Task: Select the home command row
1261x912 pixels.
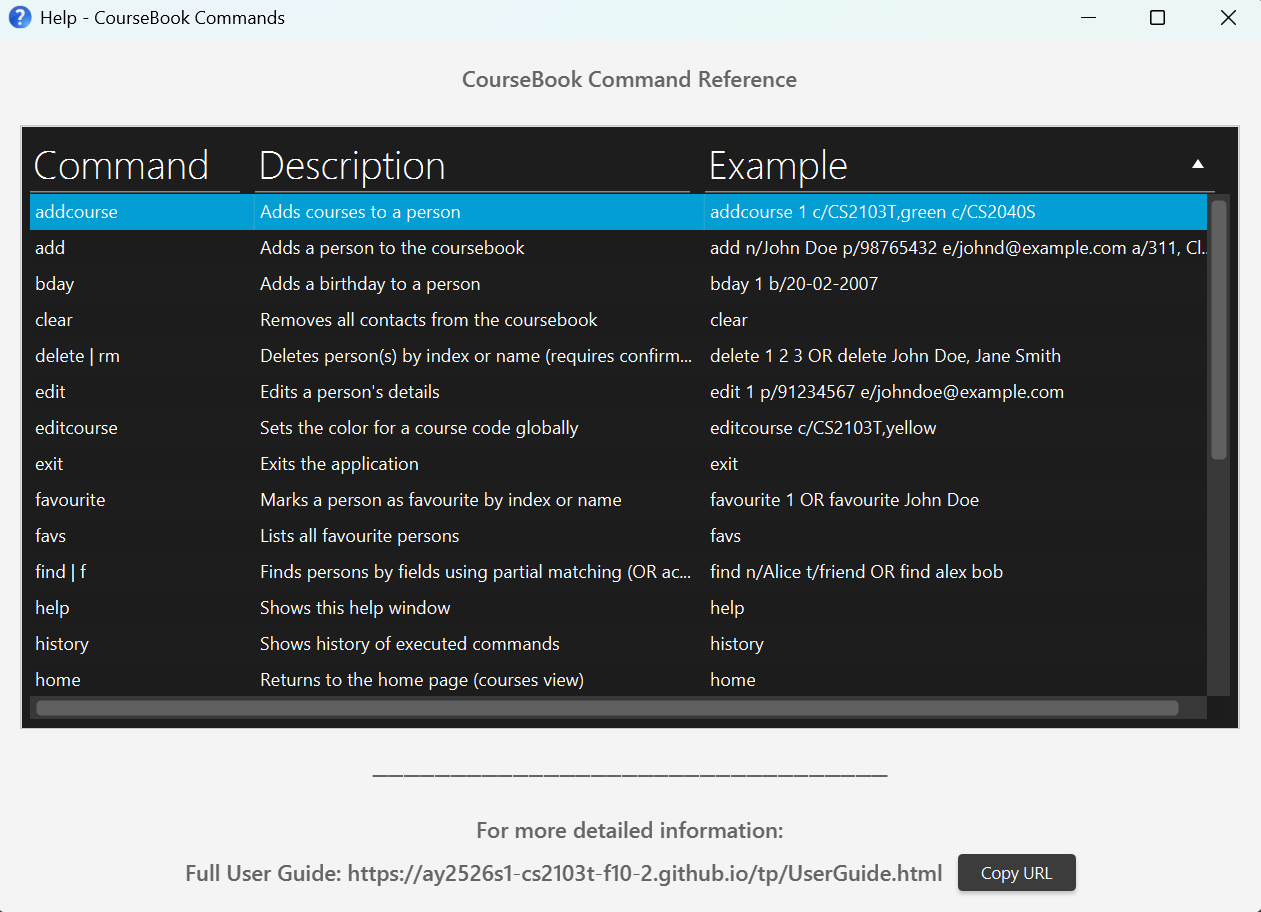Action: pyautogui.click(x=58, y=680)
